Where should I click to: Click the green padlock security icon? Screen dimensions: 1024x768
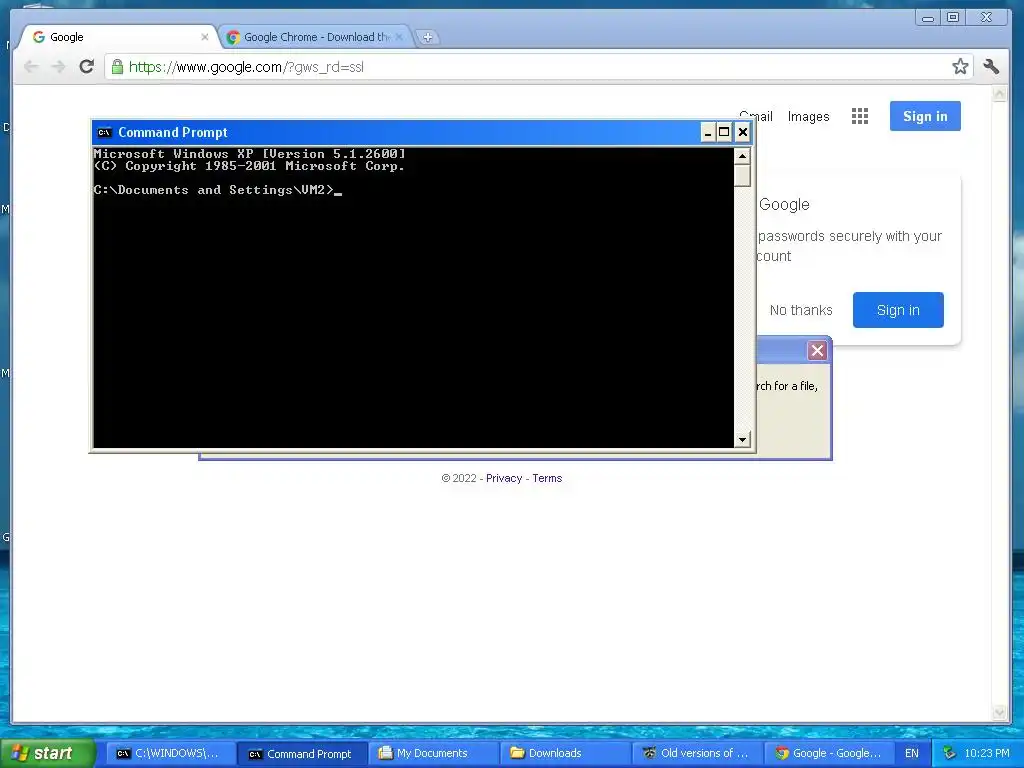tap(118, 67)
